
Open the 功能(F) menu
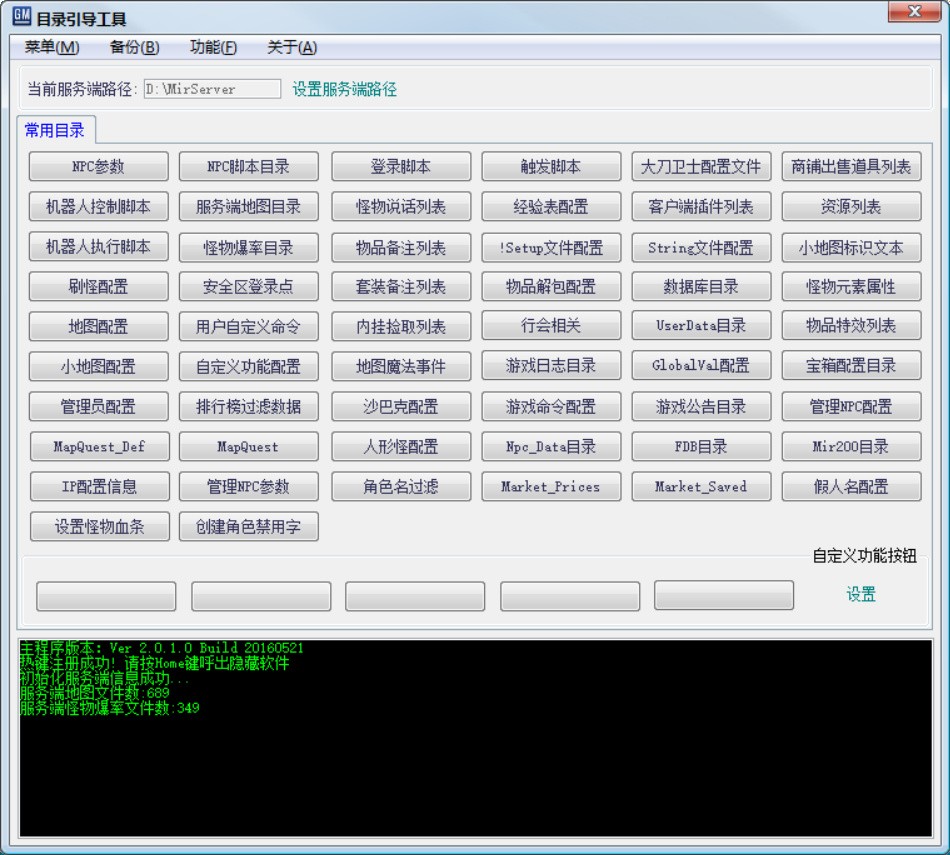click(213, 47)
